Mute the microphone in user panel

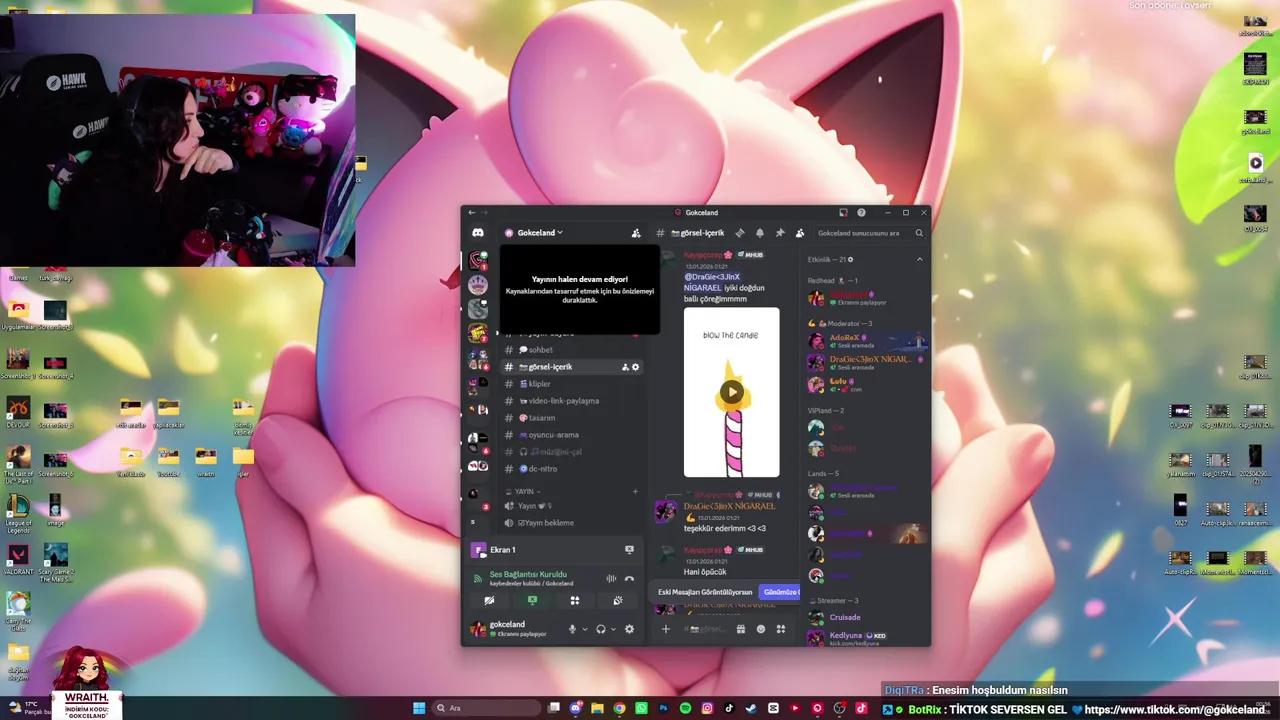(x=573, y=629)
